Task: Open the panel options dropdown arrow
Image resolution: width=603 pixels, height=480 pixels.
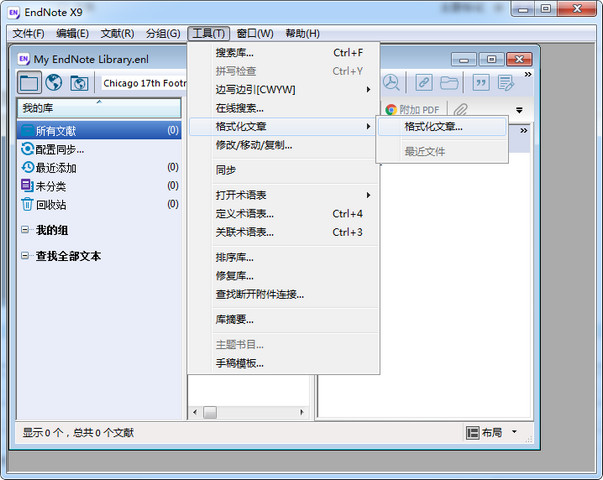Action: [519, 110]
